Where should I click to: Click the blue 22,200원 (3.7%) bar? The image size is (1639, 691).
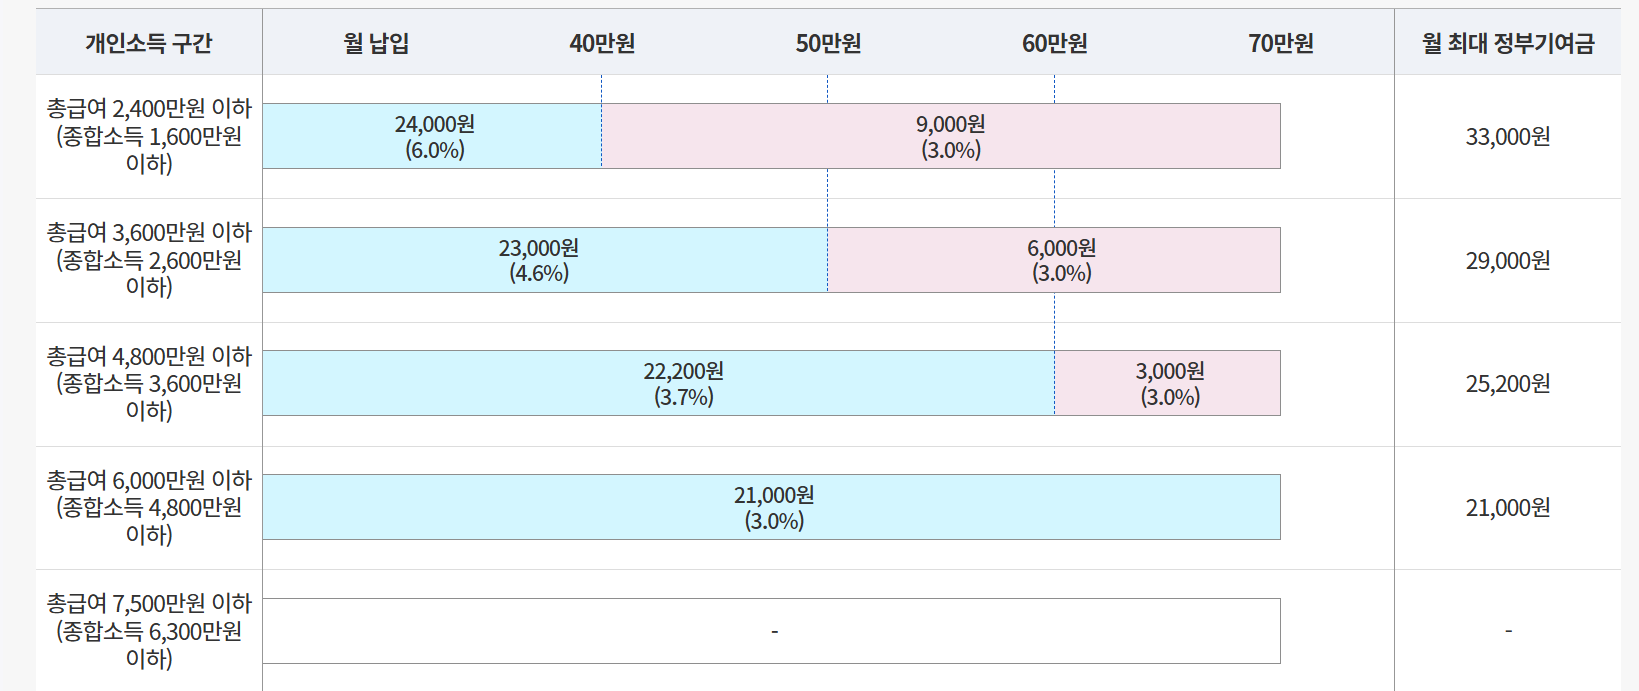click(658, 383)
